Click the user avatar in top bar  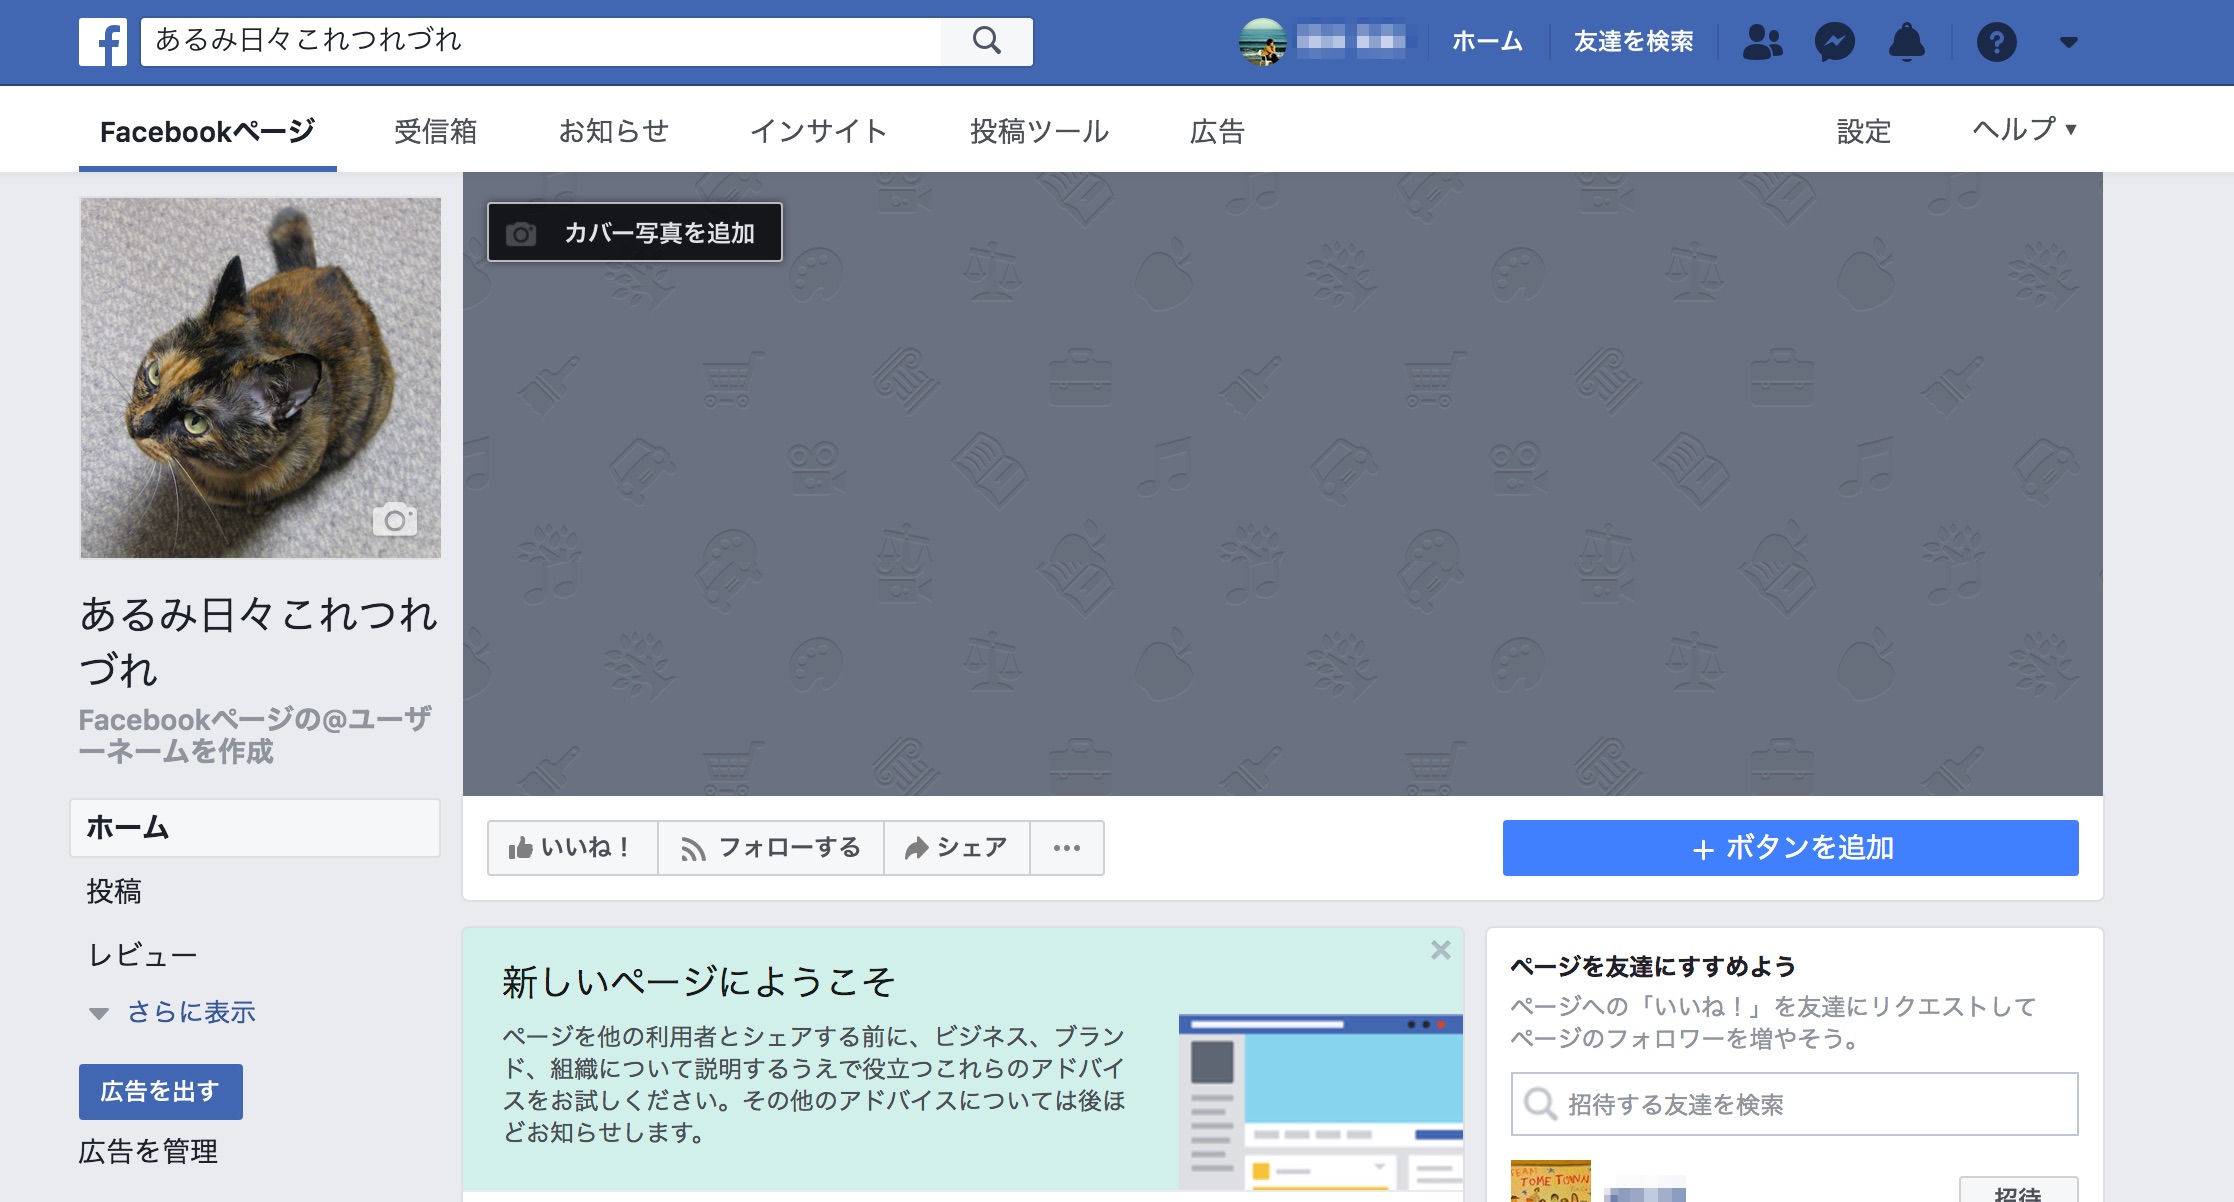(x=1262, y=42)
